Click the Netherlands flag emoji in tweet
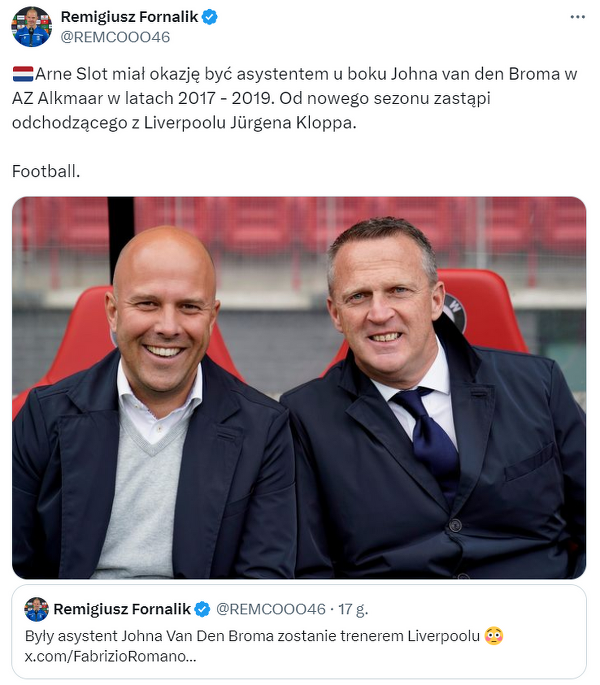The height and width of the screenshot is (685, 600). (x=22, y=75)
